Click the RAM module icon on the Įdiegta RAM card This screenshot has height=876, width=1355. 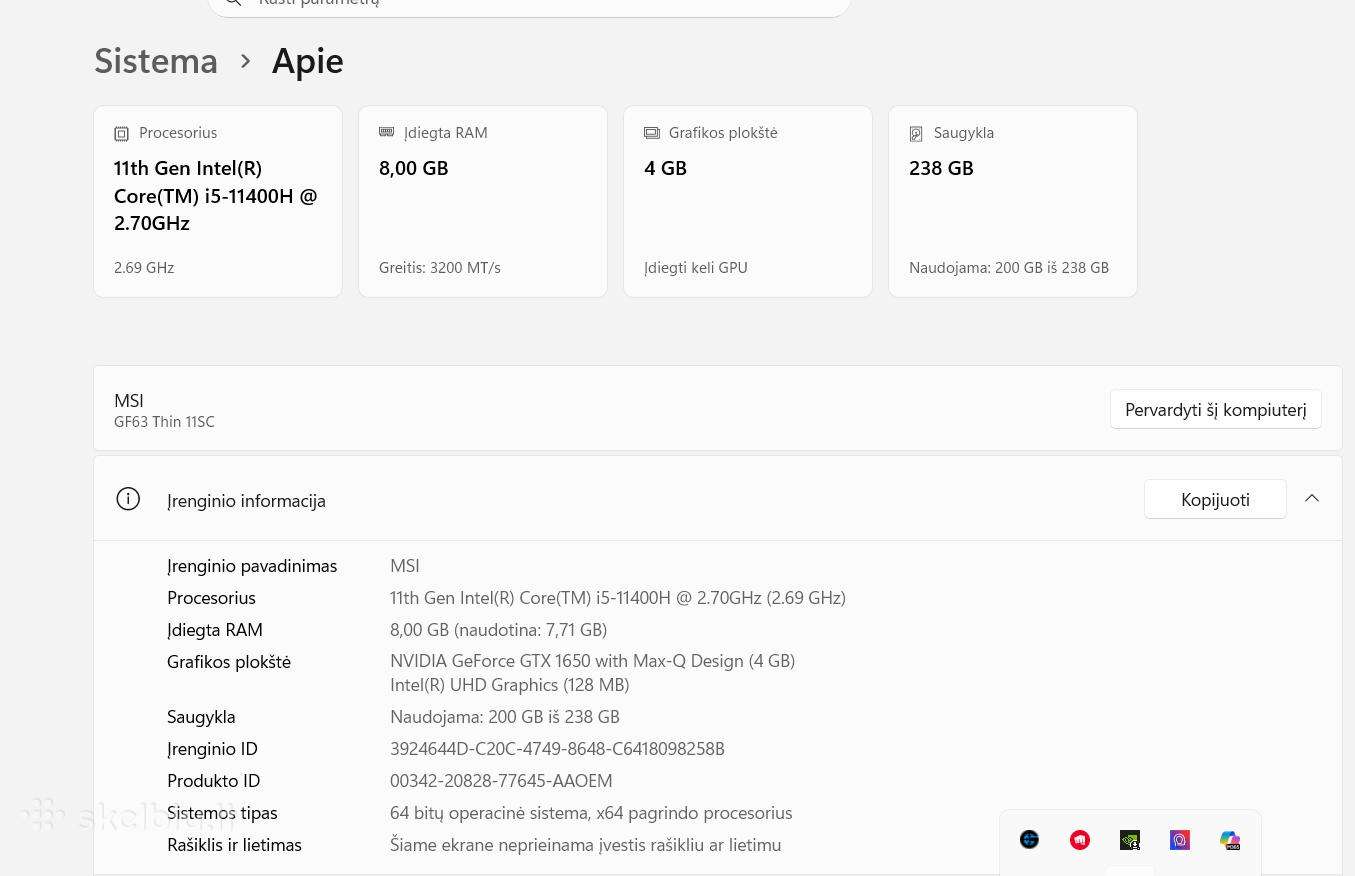click(386, 132)
